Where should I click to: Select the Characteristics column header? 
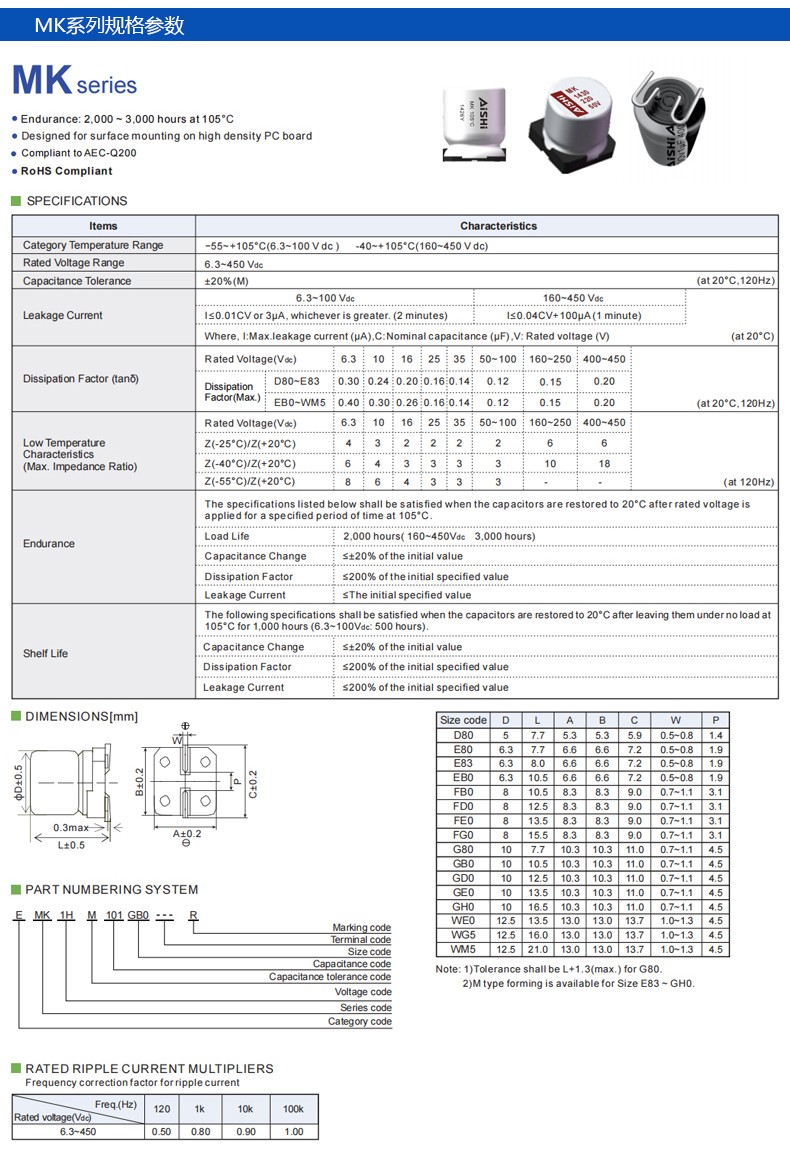pyautogui.click(x=498, y=226)
